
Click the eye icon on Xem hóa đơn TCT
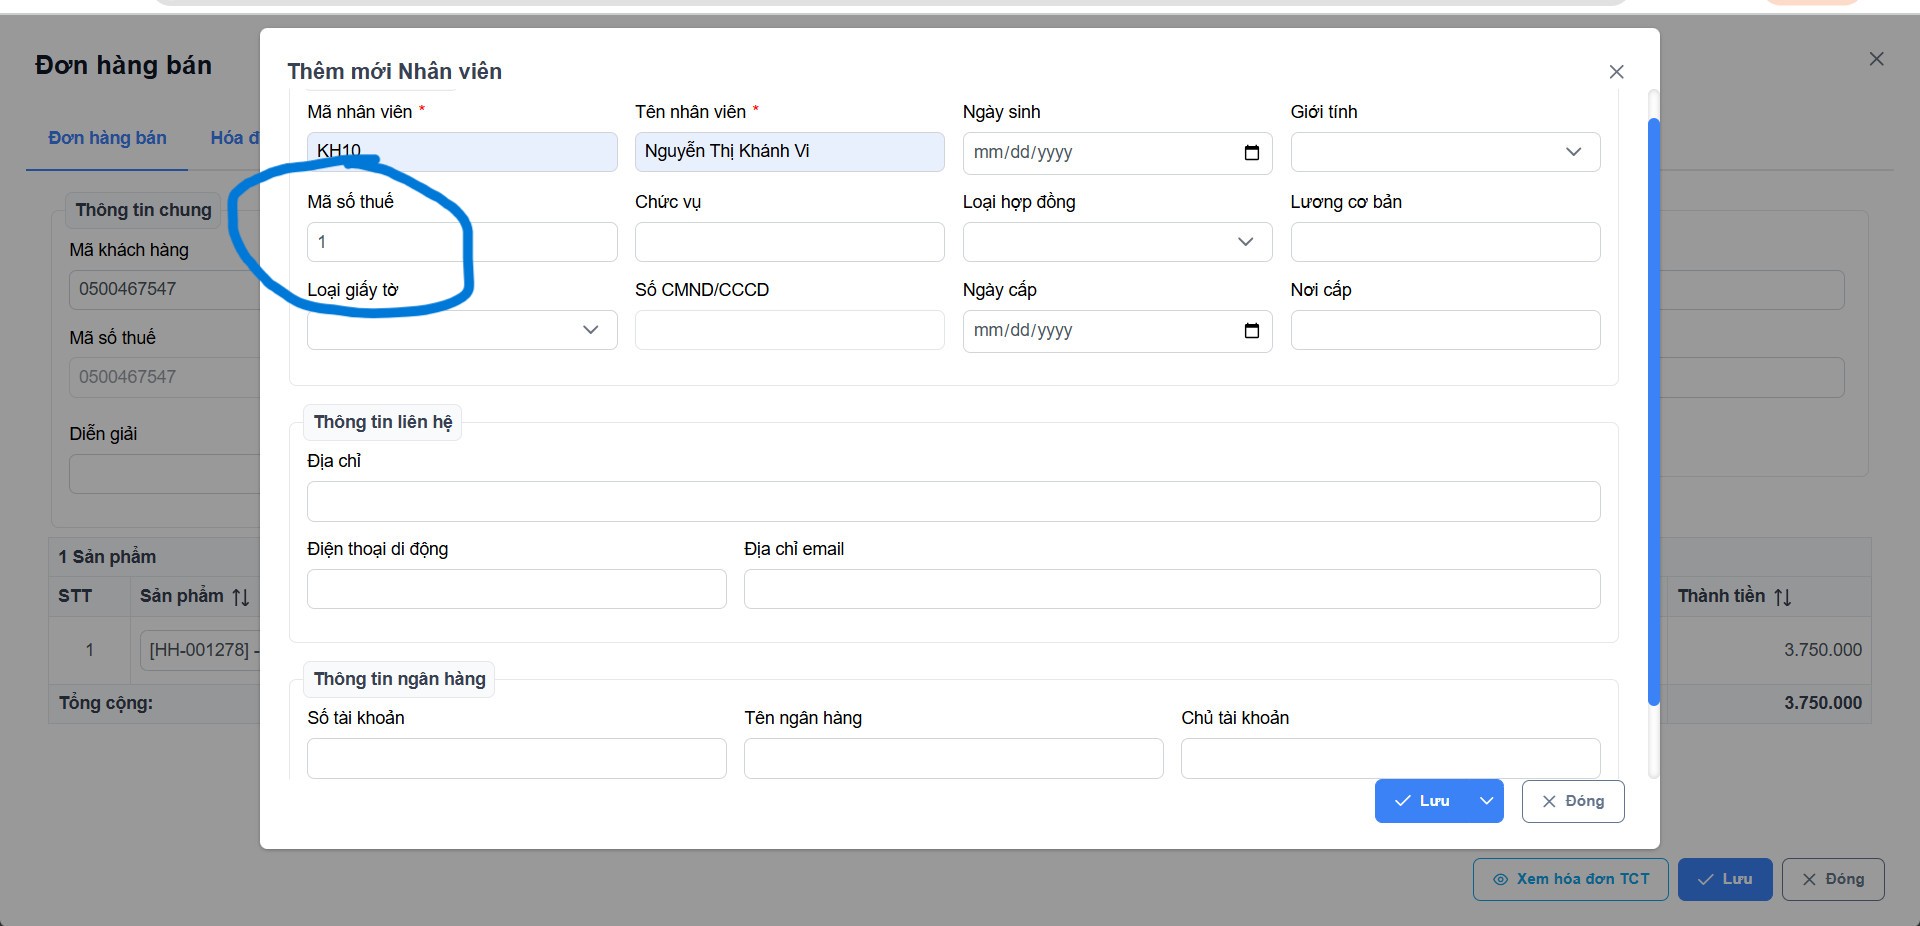point(1500,880)
